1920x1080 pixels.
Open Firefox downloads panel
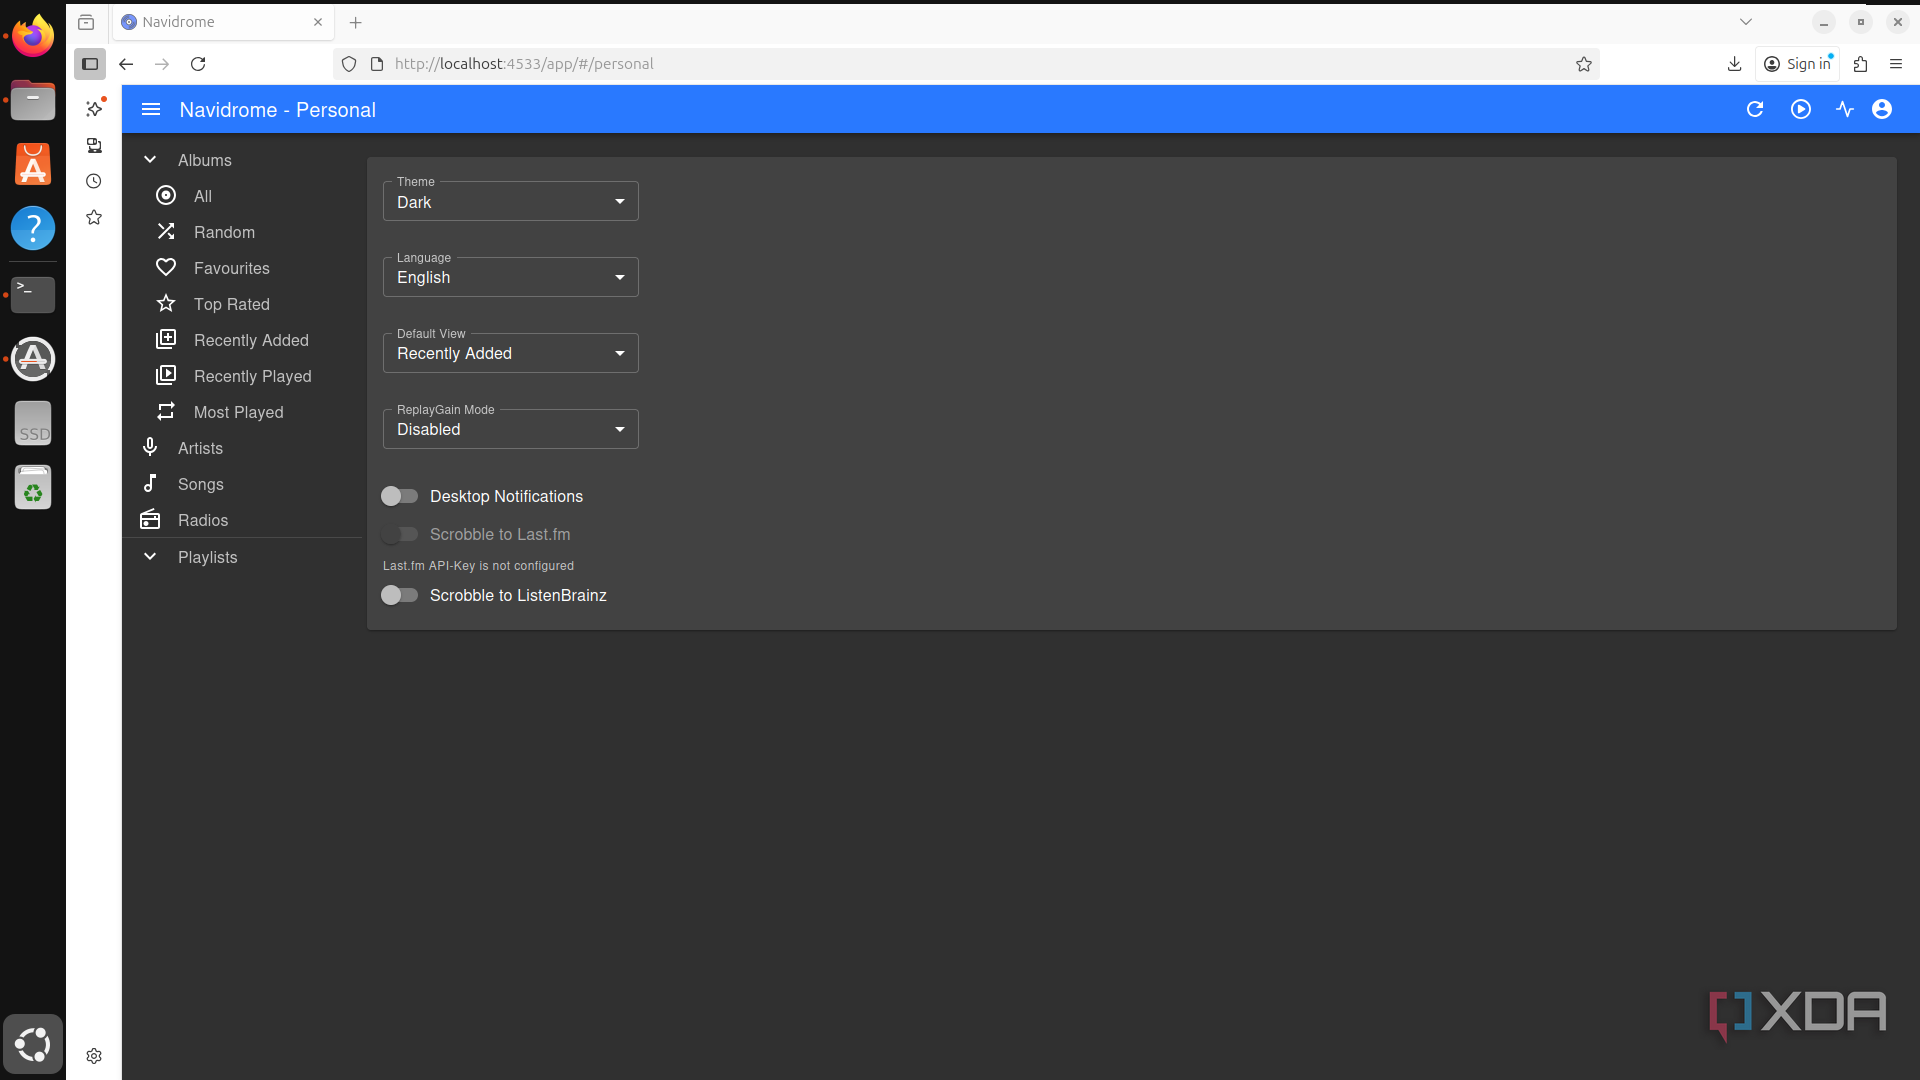1734,64
